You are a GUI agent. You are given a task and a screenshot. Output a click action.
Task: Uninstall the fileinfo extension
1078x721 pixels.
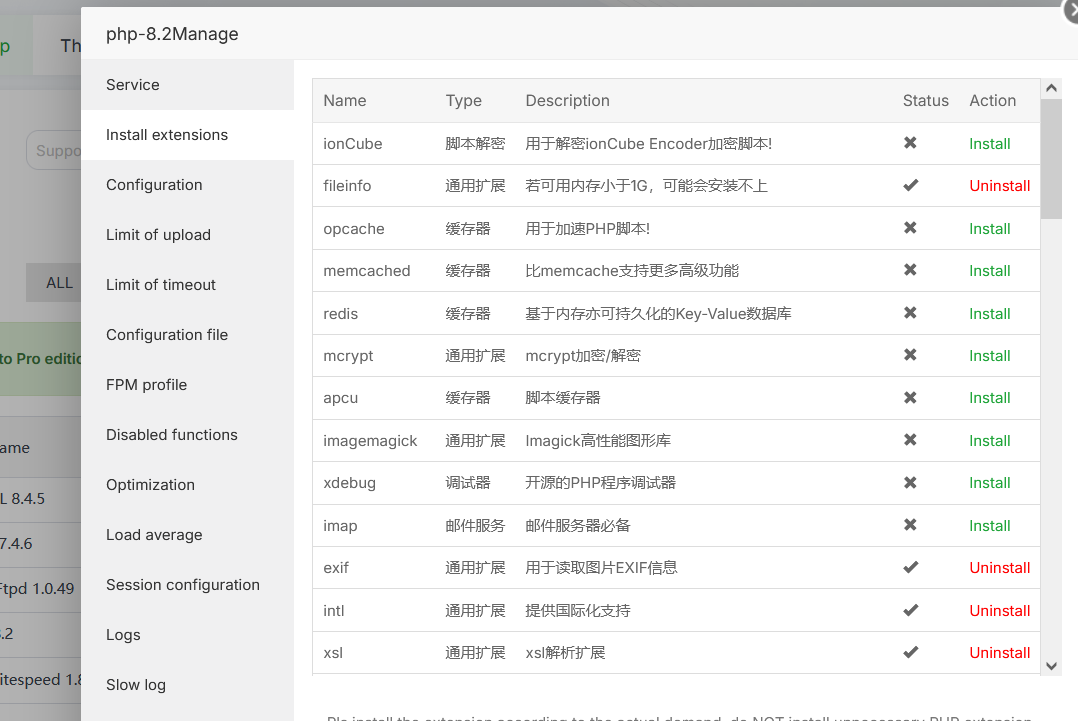(x=999, y=186)
